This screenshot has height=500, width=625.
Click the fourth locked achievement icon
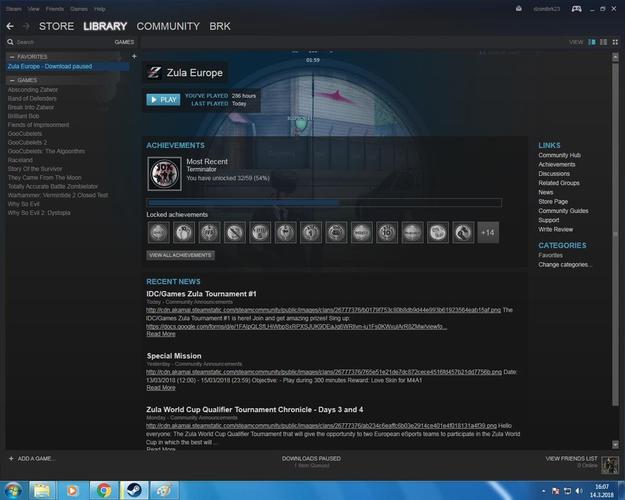point(235,232)
